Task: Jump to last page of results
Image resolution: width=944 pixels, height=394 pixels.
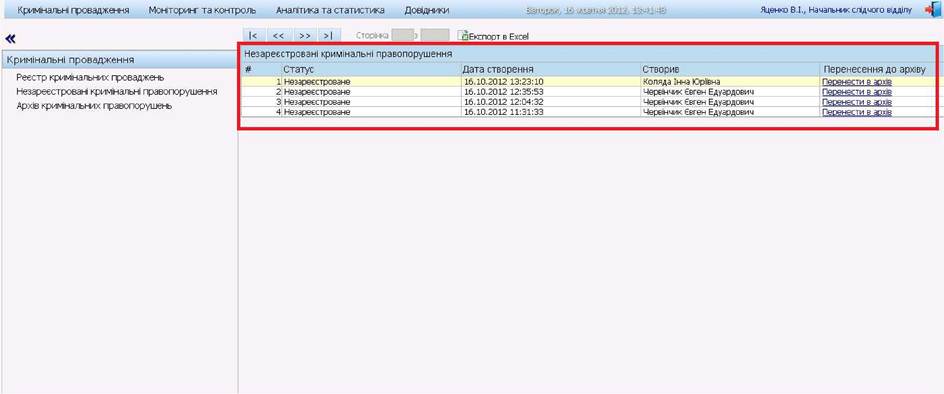Action: (329, 36)
